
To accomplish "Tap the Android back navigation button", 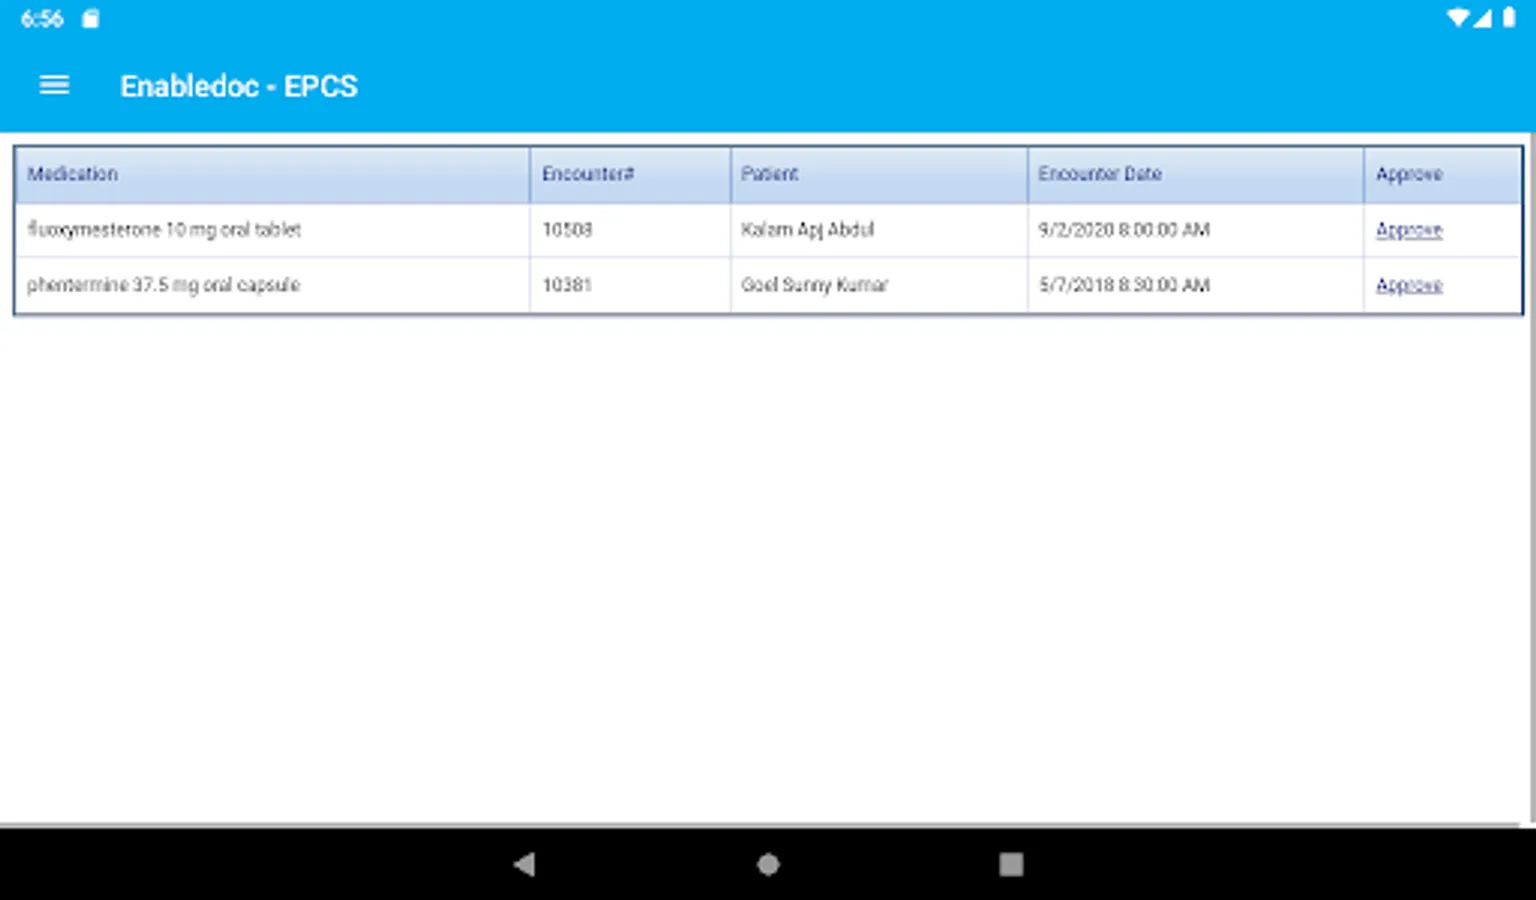I will (524, 864).
